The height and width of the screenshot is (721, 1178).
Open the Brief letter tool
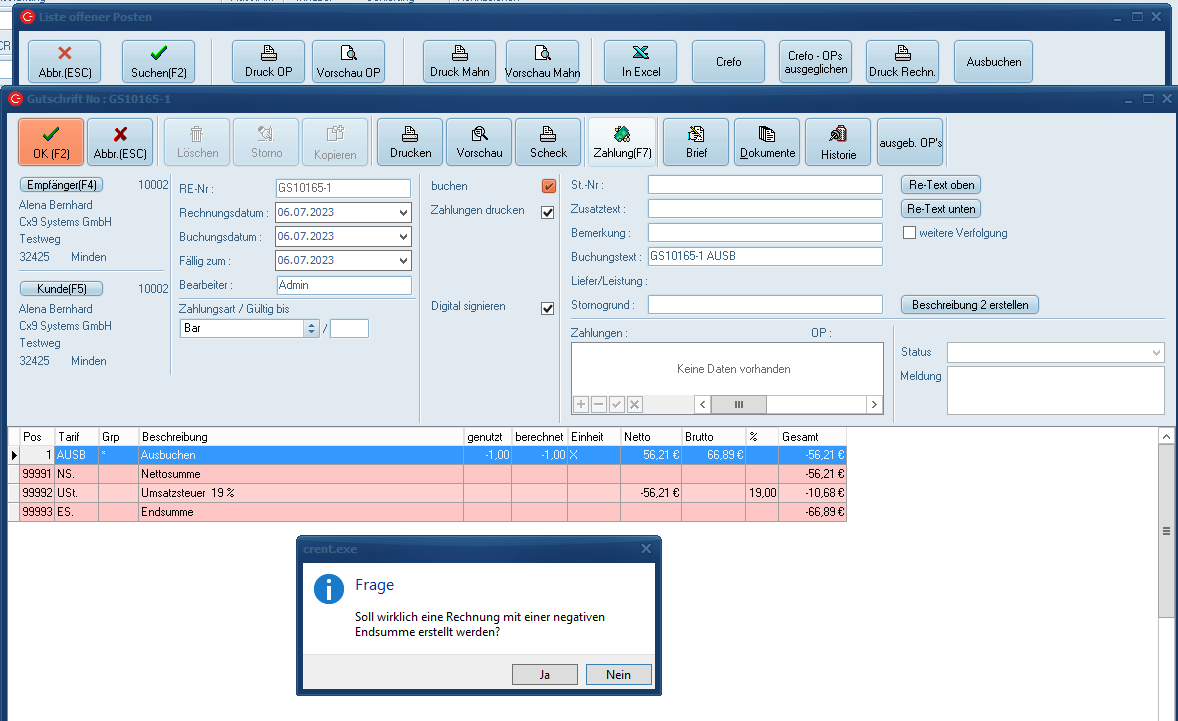[x=696, y=142]
